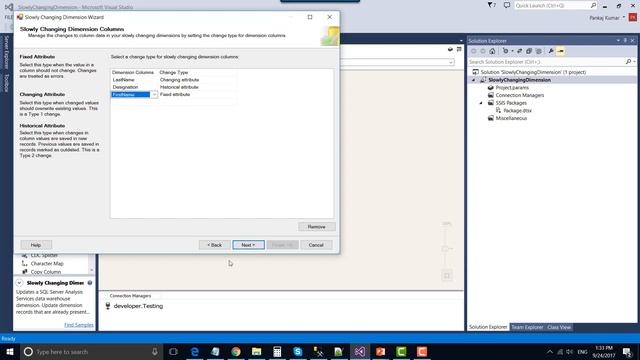Open the FirstName dimension column dropdown
Image resolution: width=640 pixels, height=360 pixels.
[154, 95]
